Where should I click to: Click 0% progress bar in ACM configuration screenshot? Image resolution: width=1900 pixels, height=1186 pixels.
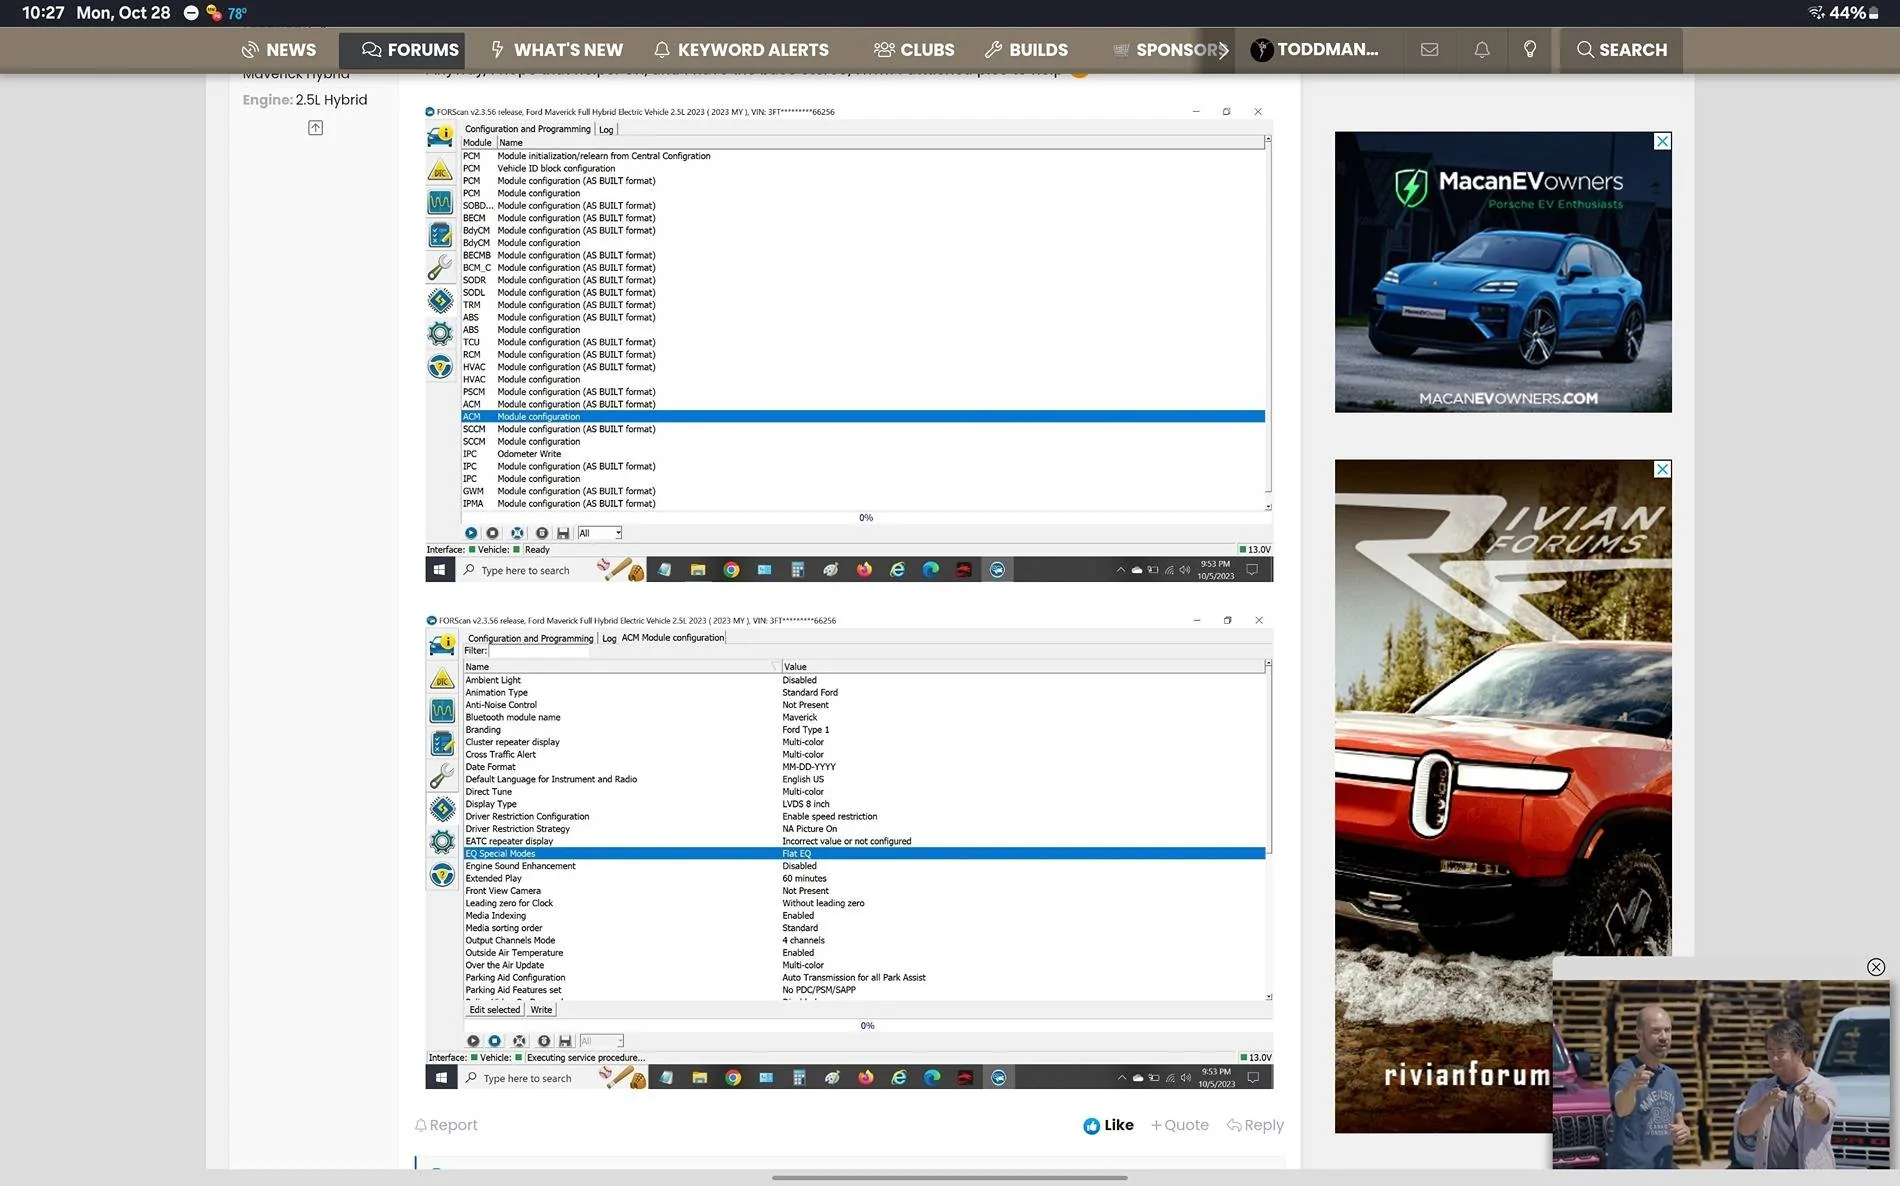pos(867,1026)
